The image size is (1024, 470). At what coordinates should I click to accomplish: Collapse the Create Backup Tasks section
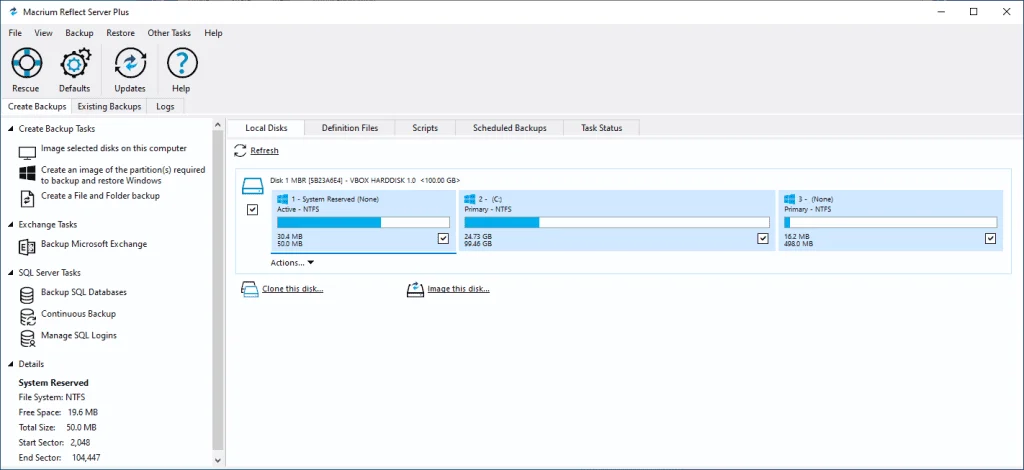coord(10,129)
